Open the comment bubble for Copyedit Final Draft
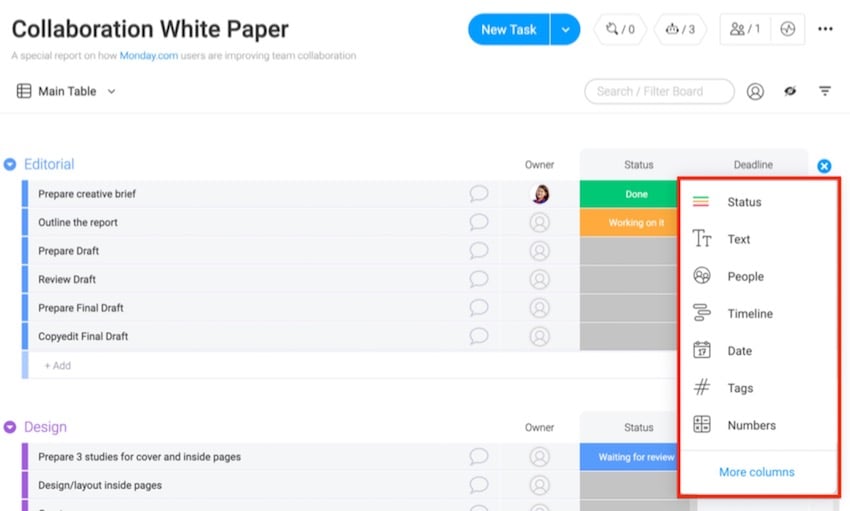The width and height of the screenshot is (850, 511). 479,336
